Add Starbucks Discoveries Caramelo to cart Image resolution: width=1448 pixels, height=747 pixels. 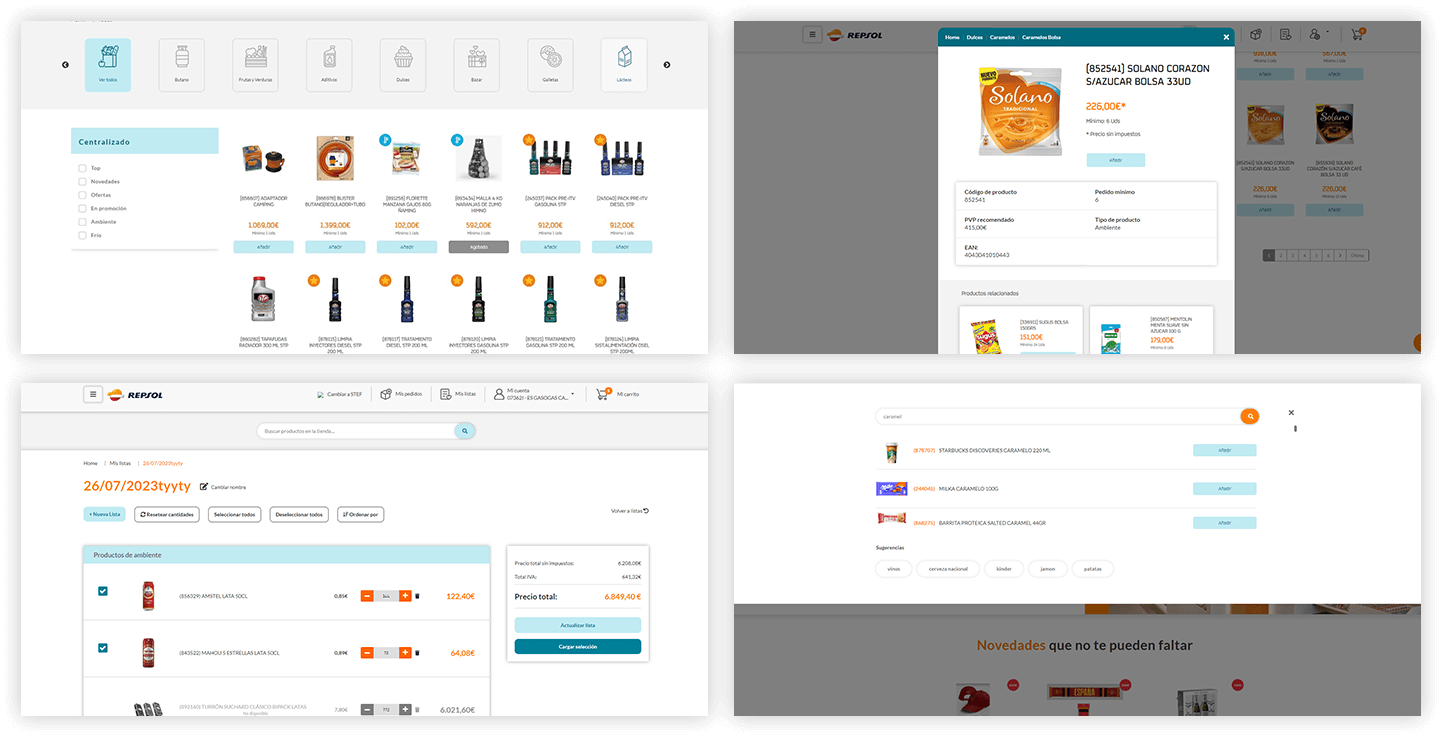(x=1224, y=451)
